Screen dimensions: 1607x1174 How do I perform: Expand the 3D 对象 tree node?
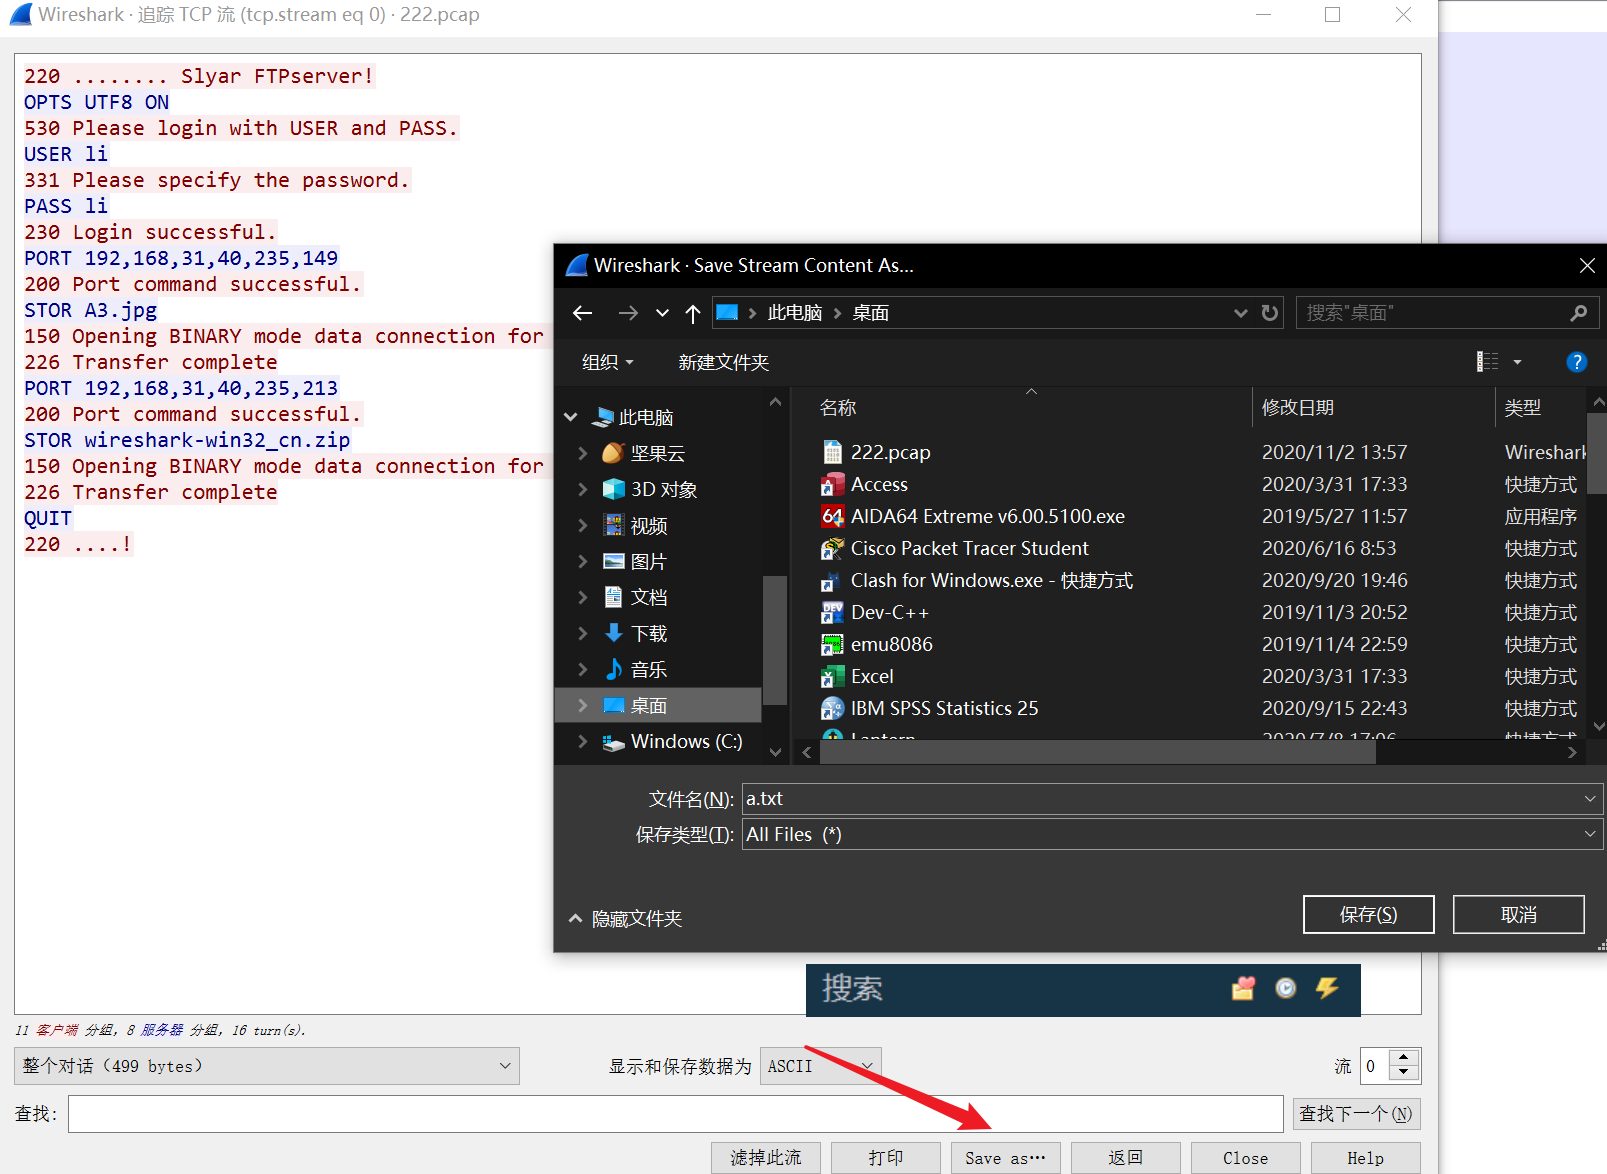click(x=583, y=489)
